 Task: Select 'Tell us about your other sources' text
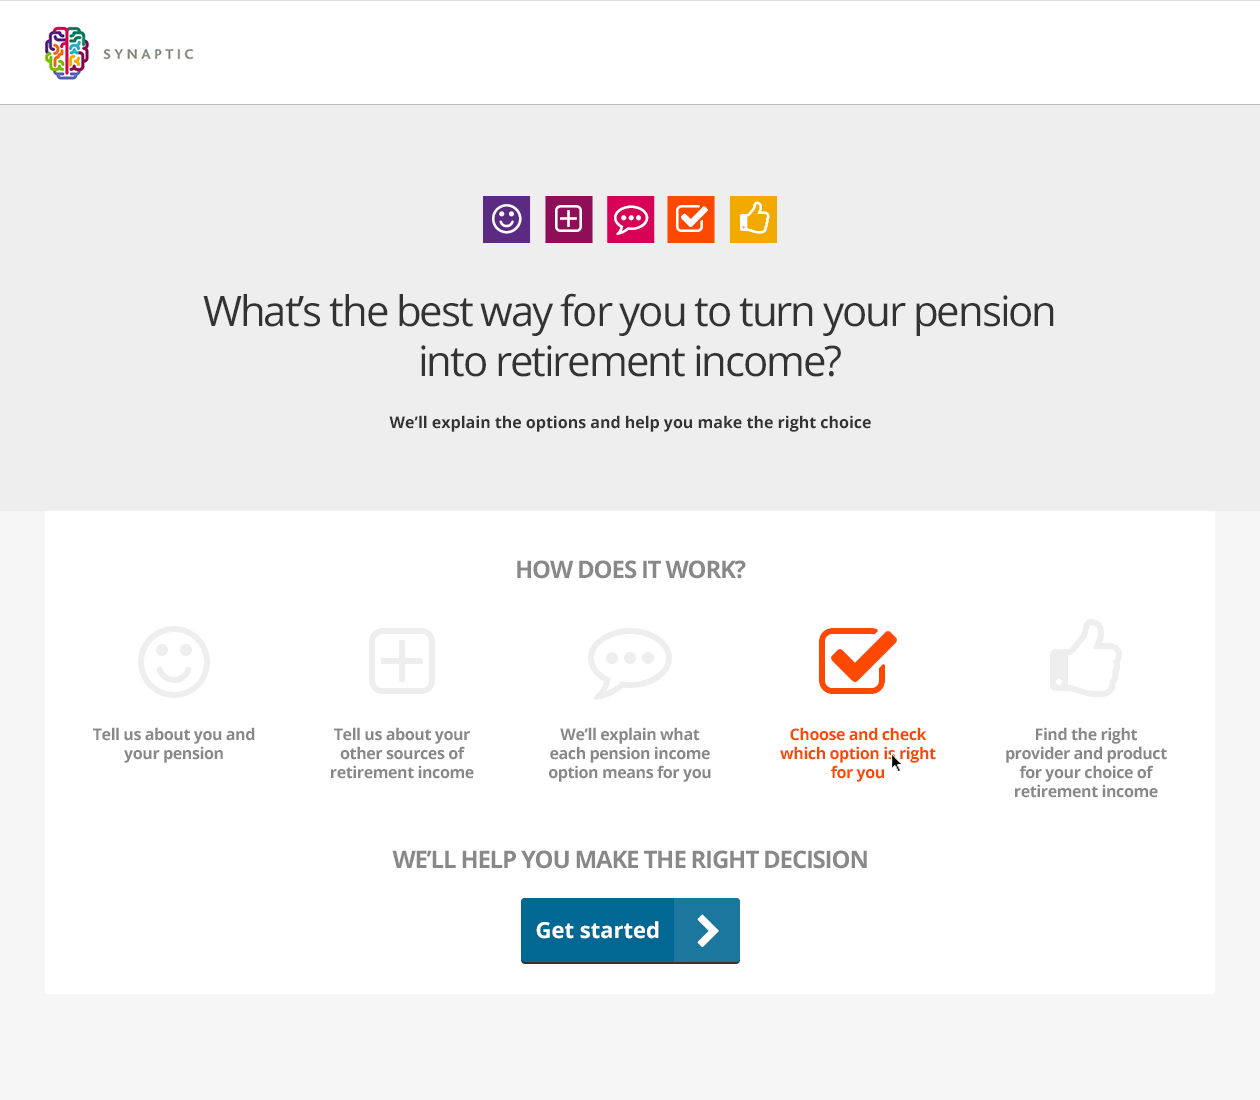(402, 753)
